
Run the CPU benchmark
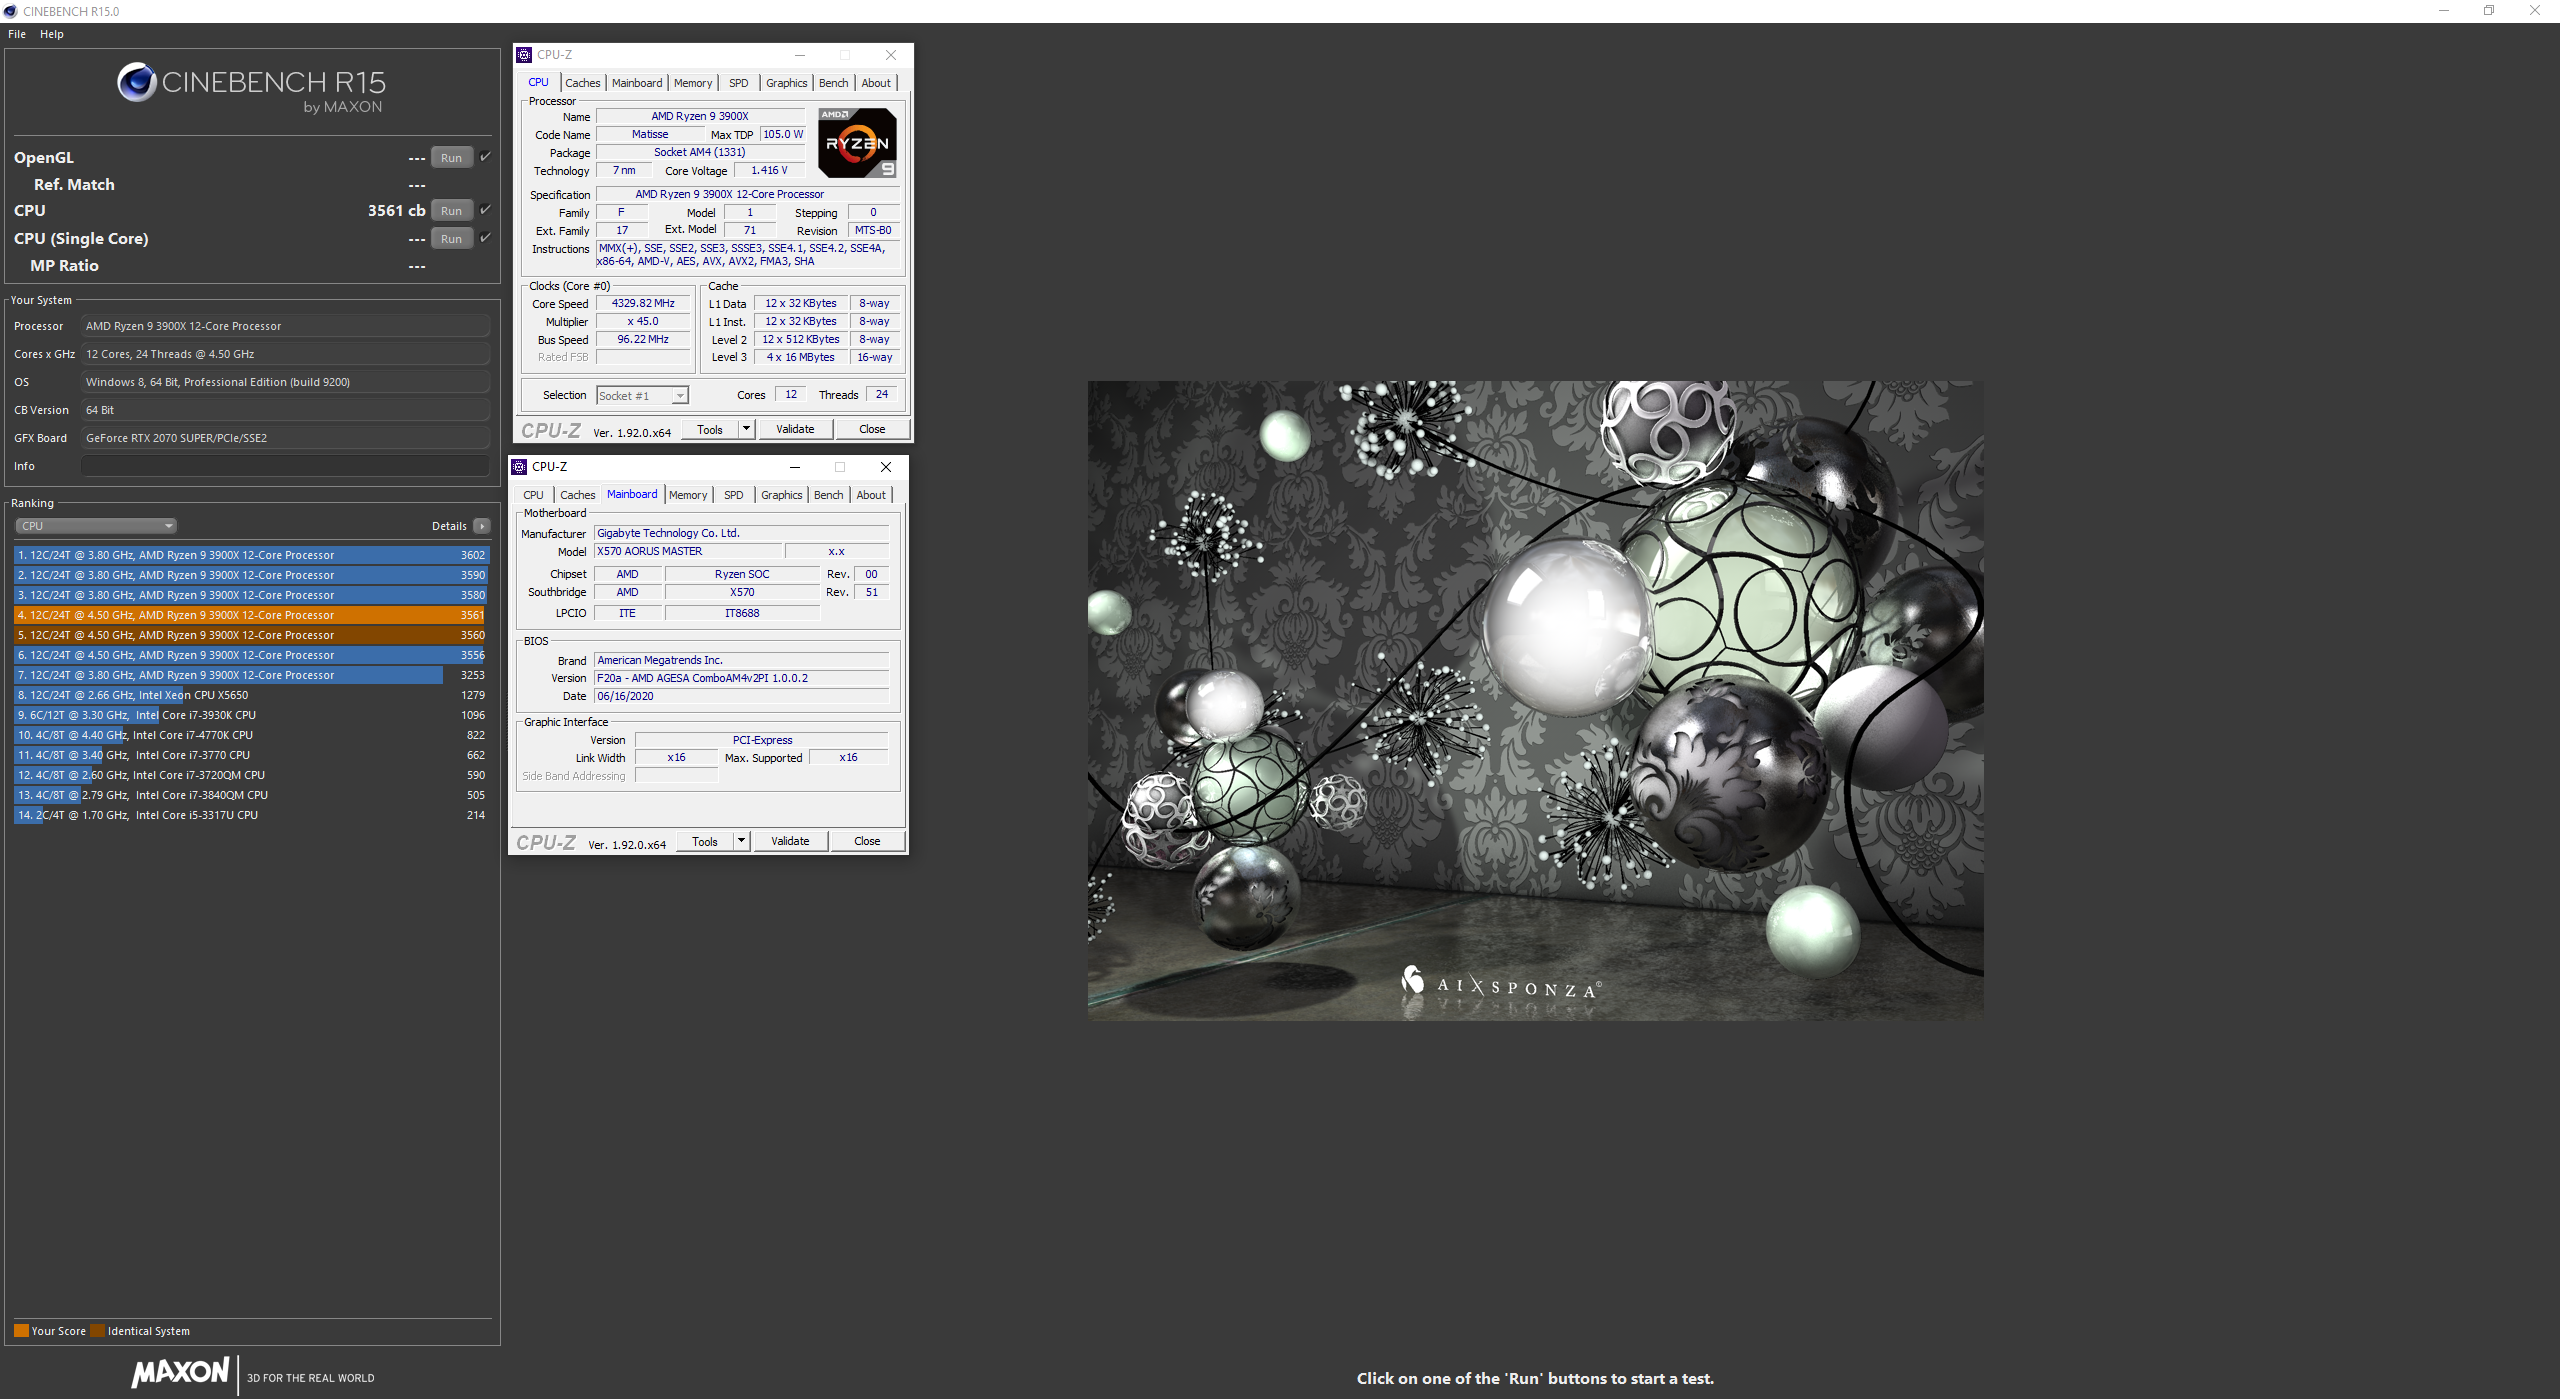tap(451, 211)
